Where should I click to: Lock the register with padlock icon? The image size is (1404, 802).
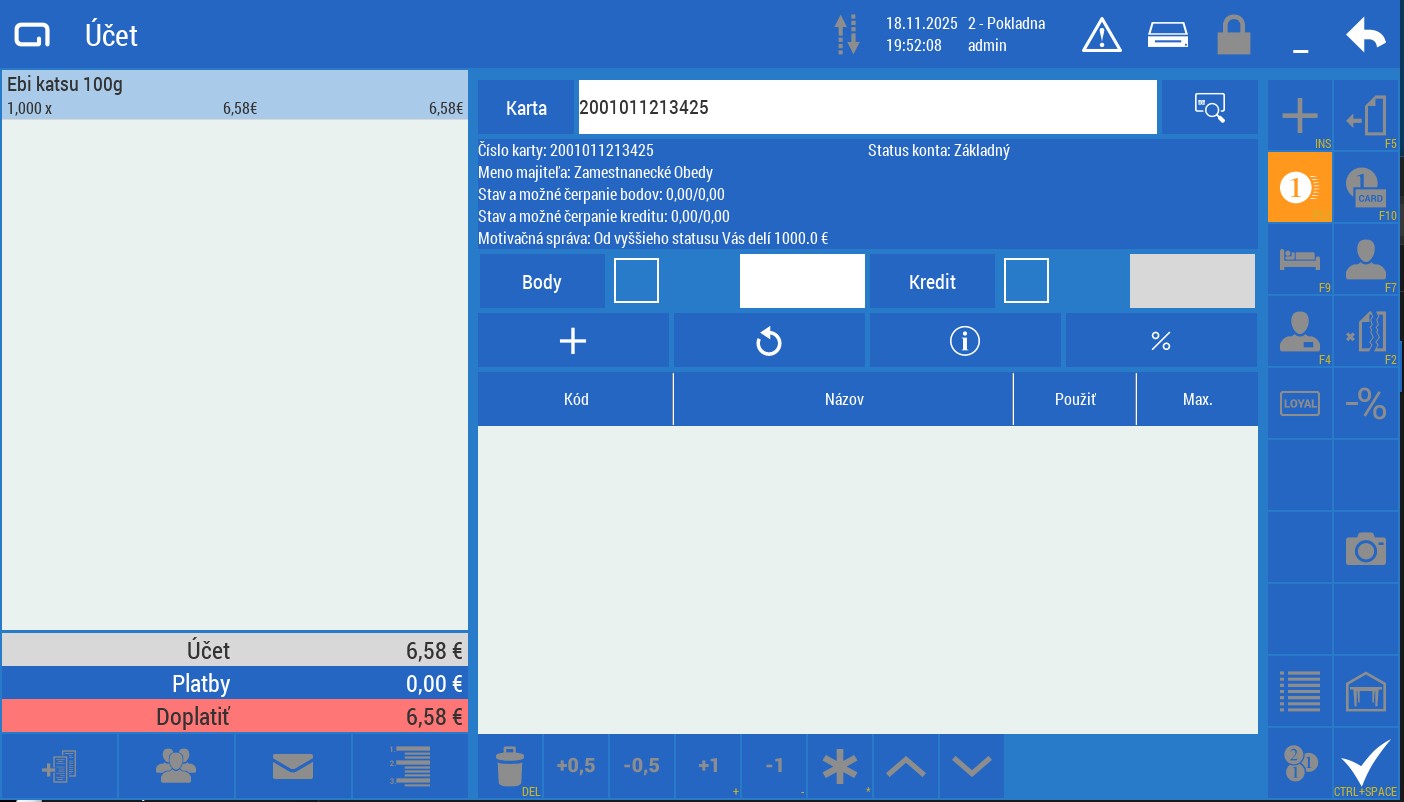(1233, 36)
